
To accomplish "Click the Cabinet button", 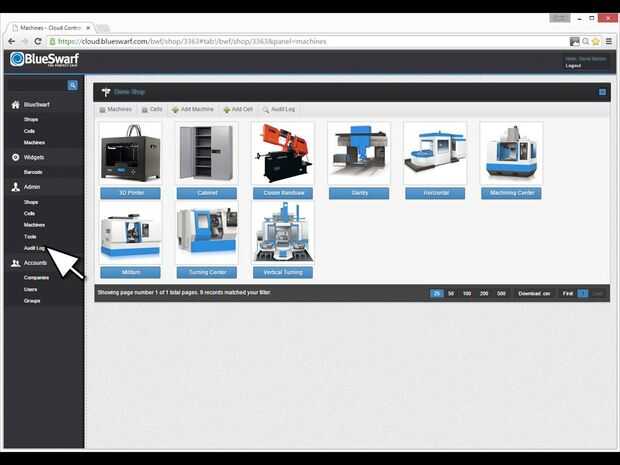I will (207, 193).
